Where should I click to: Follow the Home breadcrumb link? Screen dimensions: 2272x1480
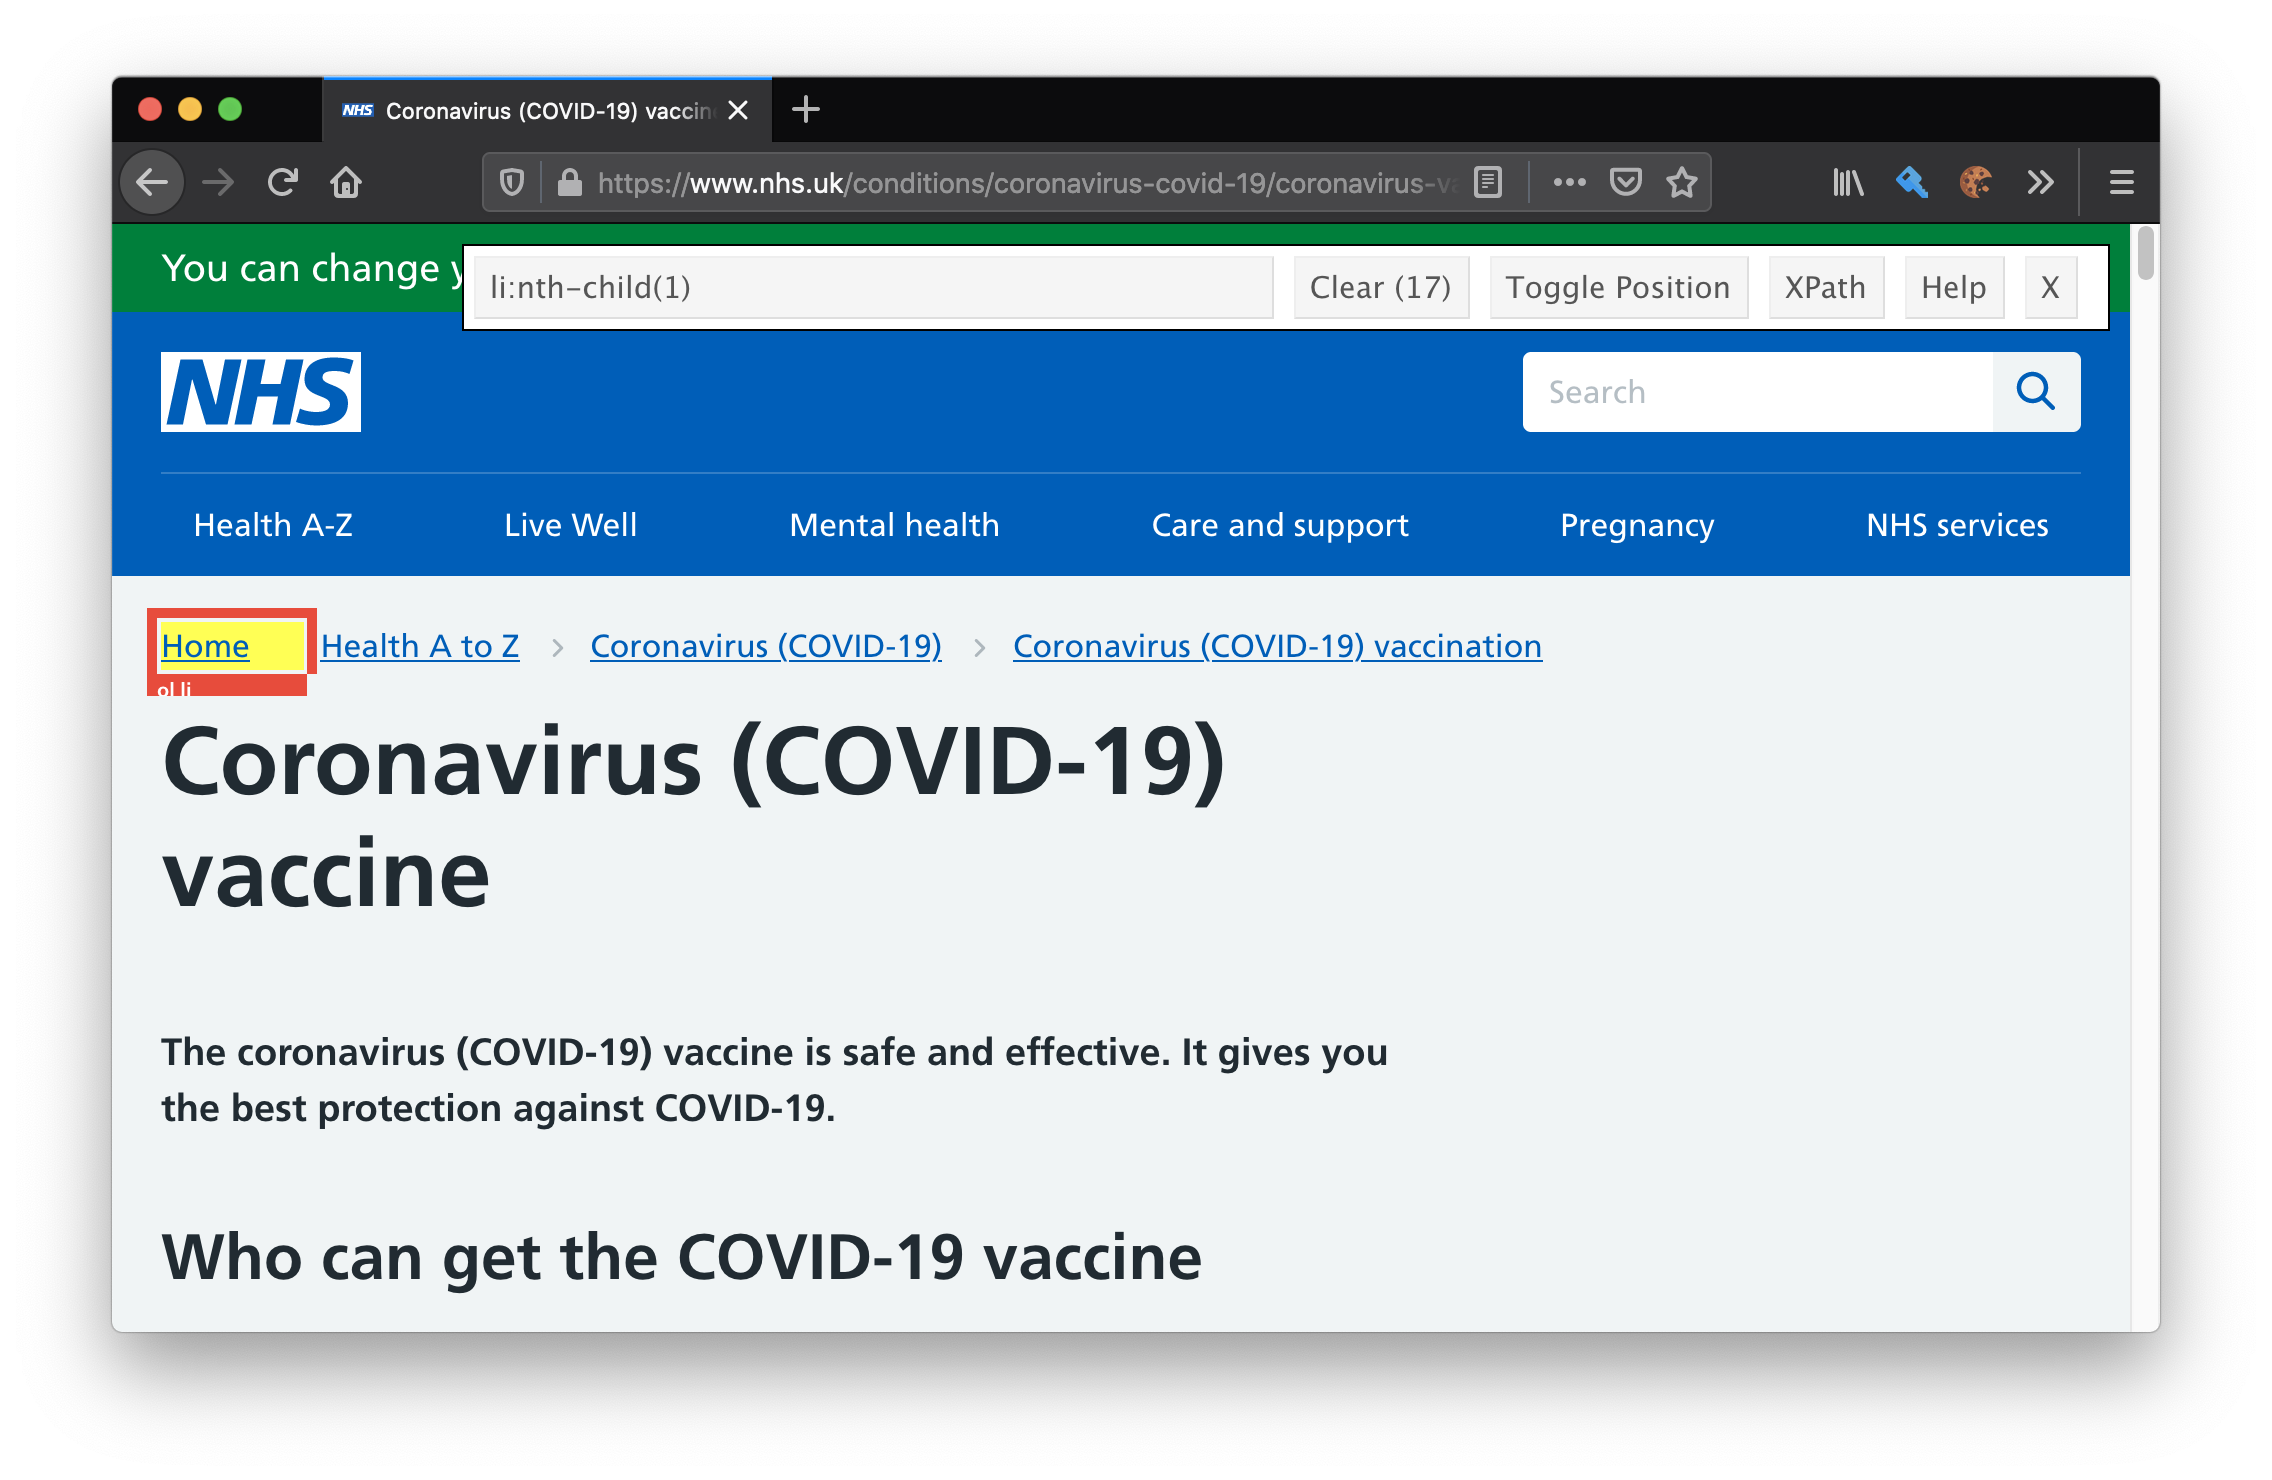pyautogui.click(x=205, y=646)
